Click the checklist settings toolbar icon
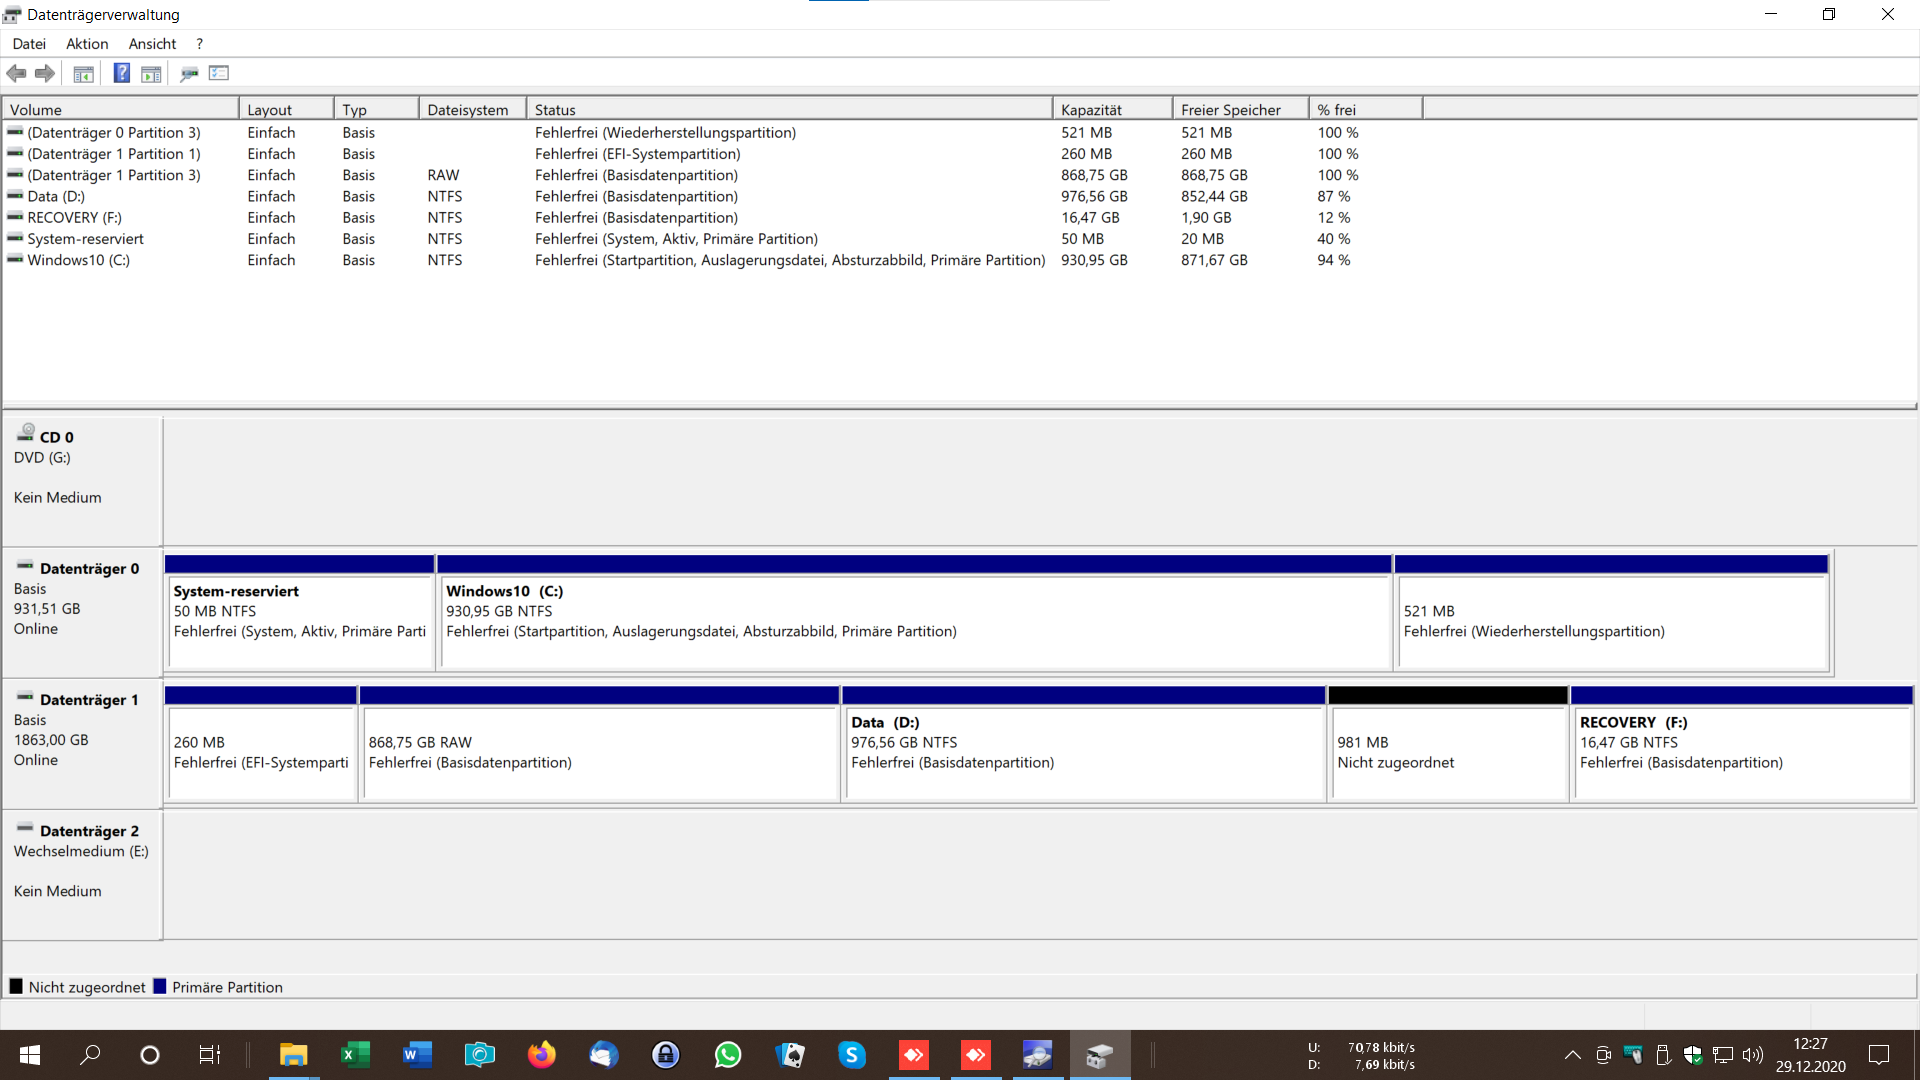The height and width of the screenshot is (1080, 1920). (219, 73)
